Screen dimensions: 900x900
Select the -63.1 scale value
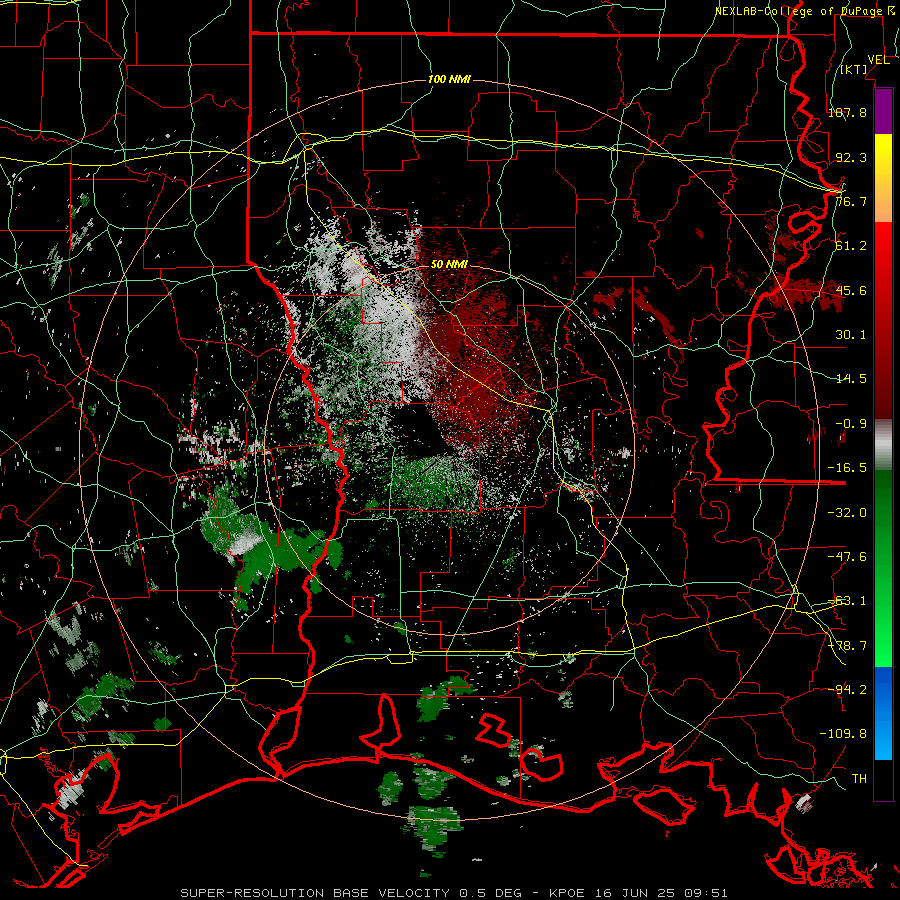tap(847, 601)
